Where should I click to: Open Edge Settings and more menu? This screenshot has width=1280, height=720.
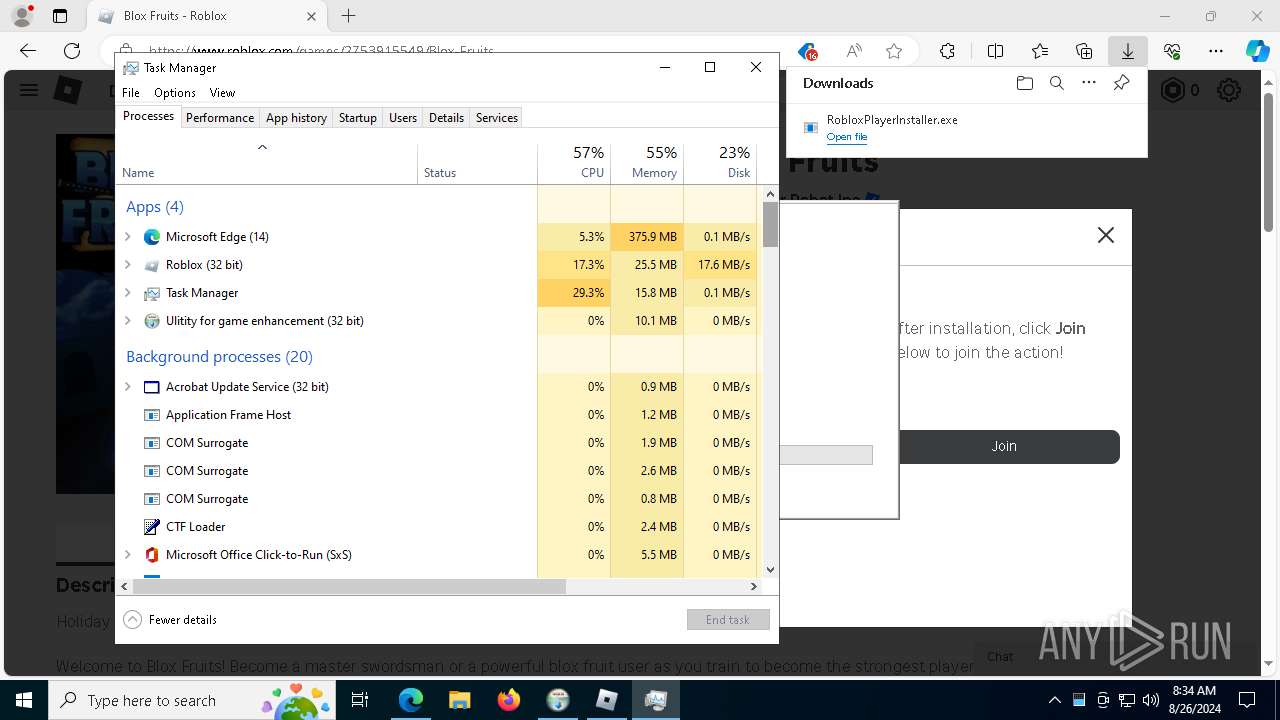(1216, 51)
